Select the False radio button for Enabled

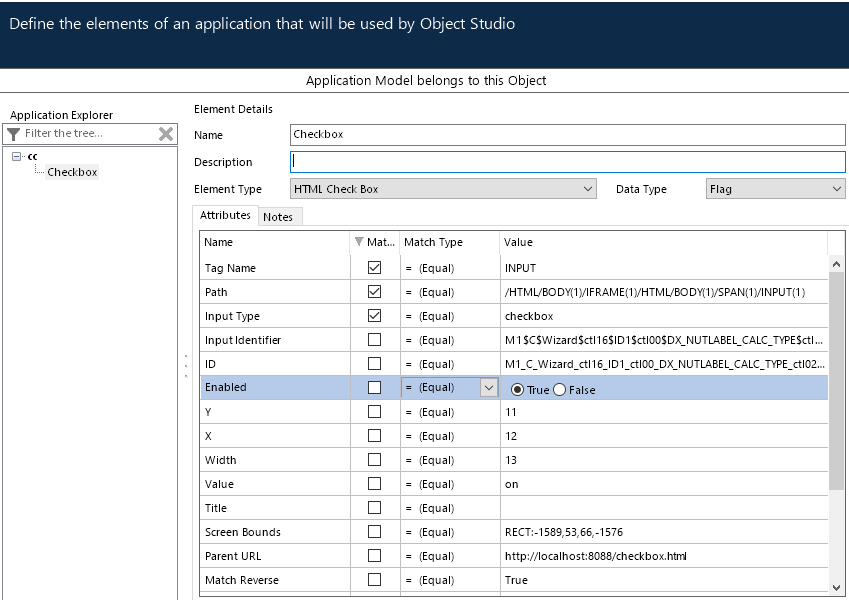click(559, 389)
